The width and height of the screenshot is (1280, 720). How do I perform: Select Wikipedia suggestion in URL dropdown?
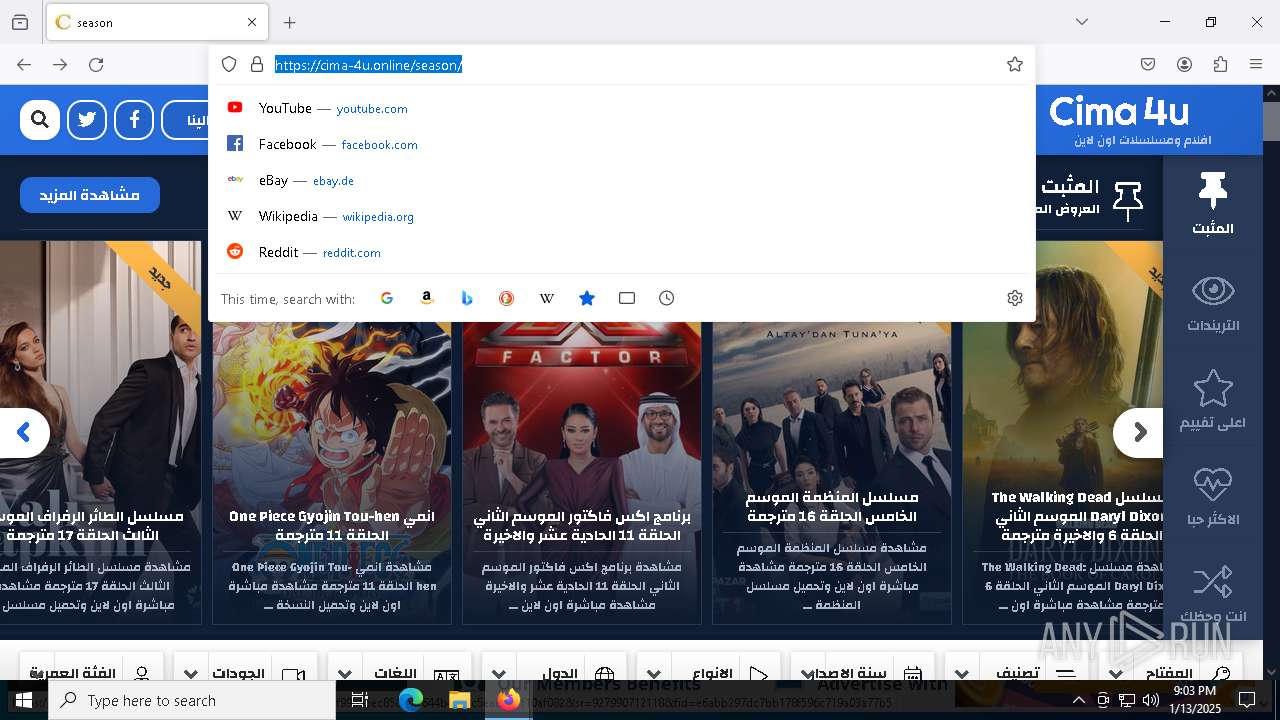pyautogui.click(x=621, y=216)
